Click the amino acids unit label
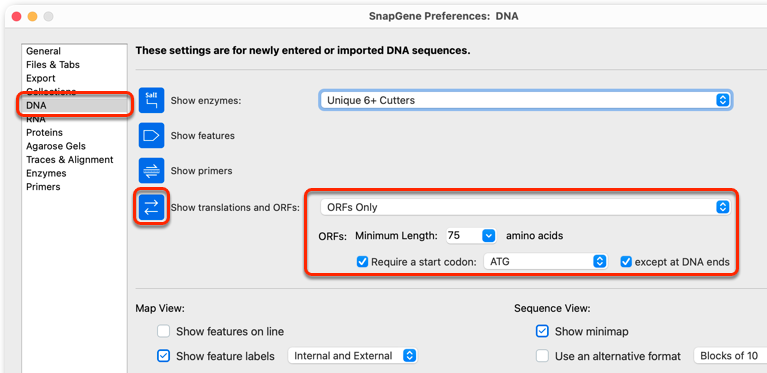The image size is (767, 373). point(534,236)
